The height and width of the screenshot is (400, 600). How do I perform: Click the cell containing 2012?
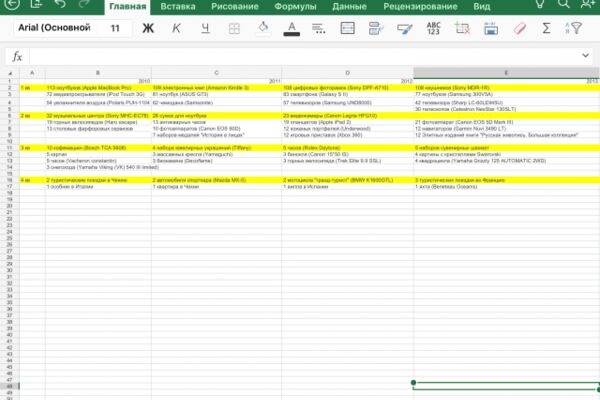pyautogui.click(x=347, y=81)
